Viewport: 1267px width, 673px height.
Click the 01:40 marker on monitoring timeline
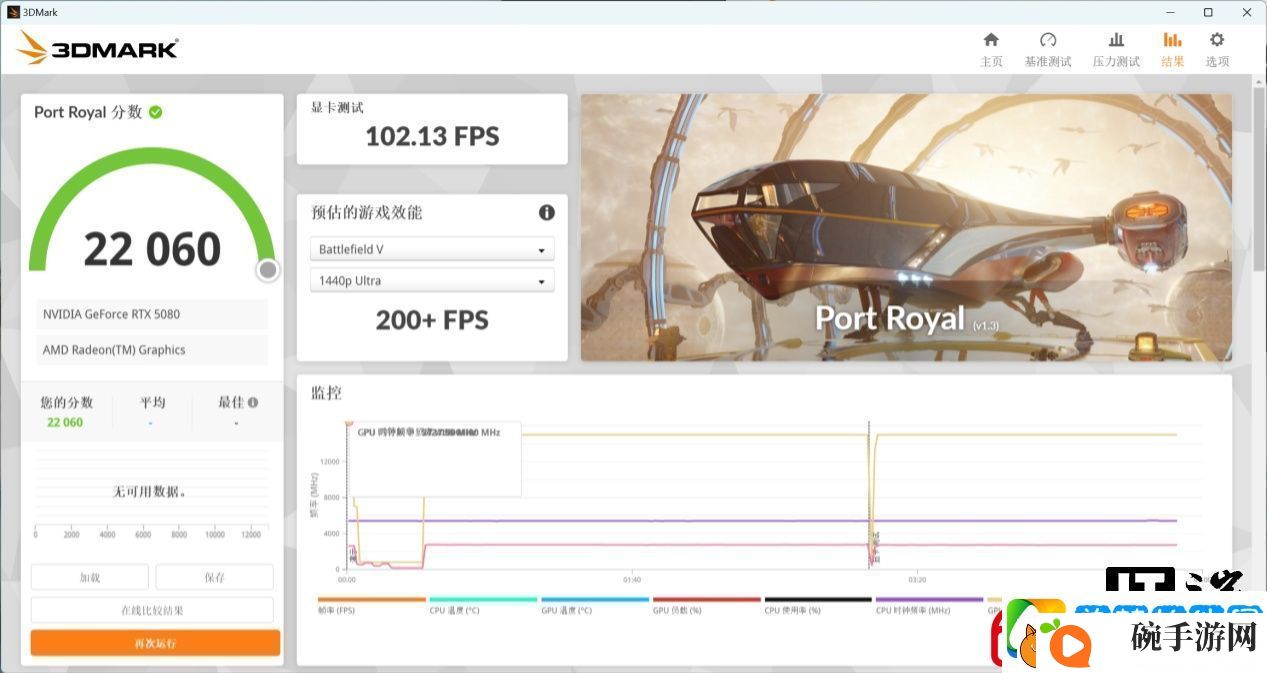click(632, 580)
